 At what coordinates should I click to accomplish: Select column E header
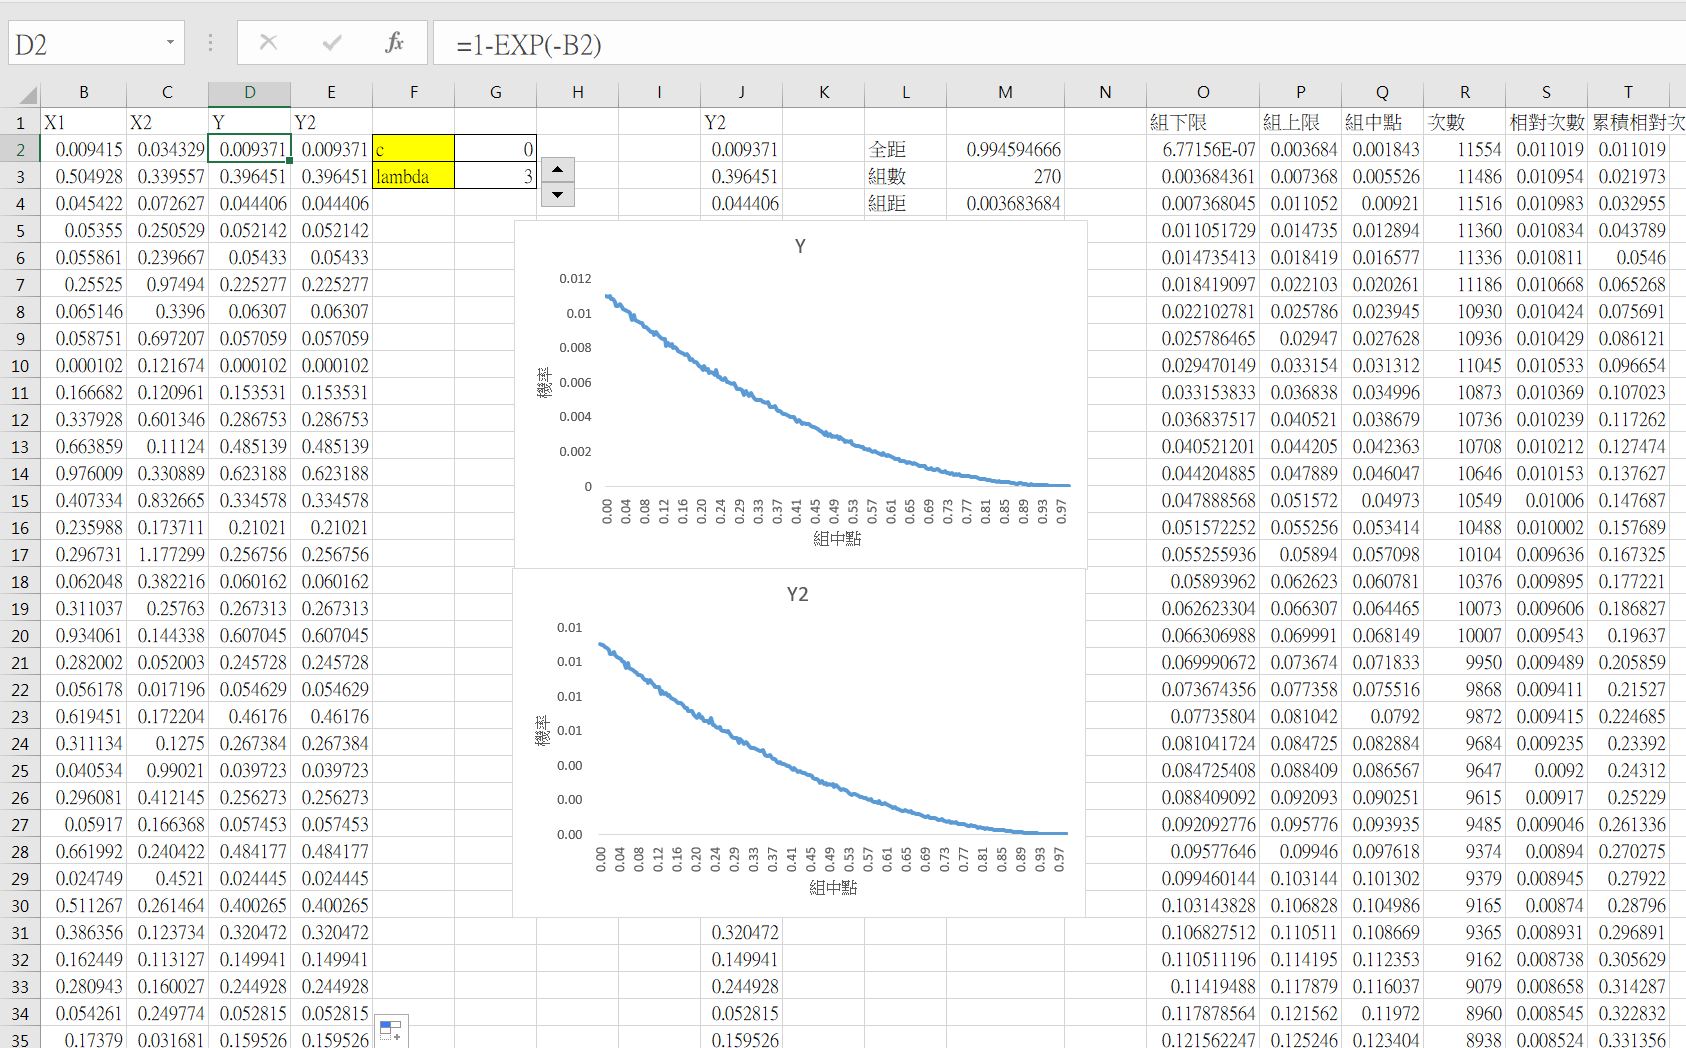[x=332, y=92]
